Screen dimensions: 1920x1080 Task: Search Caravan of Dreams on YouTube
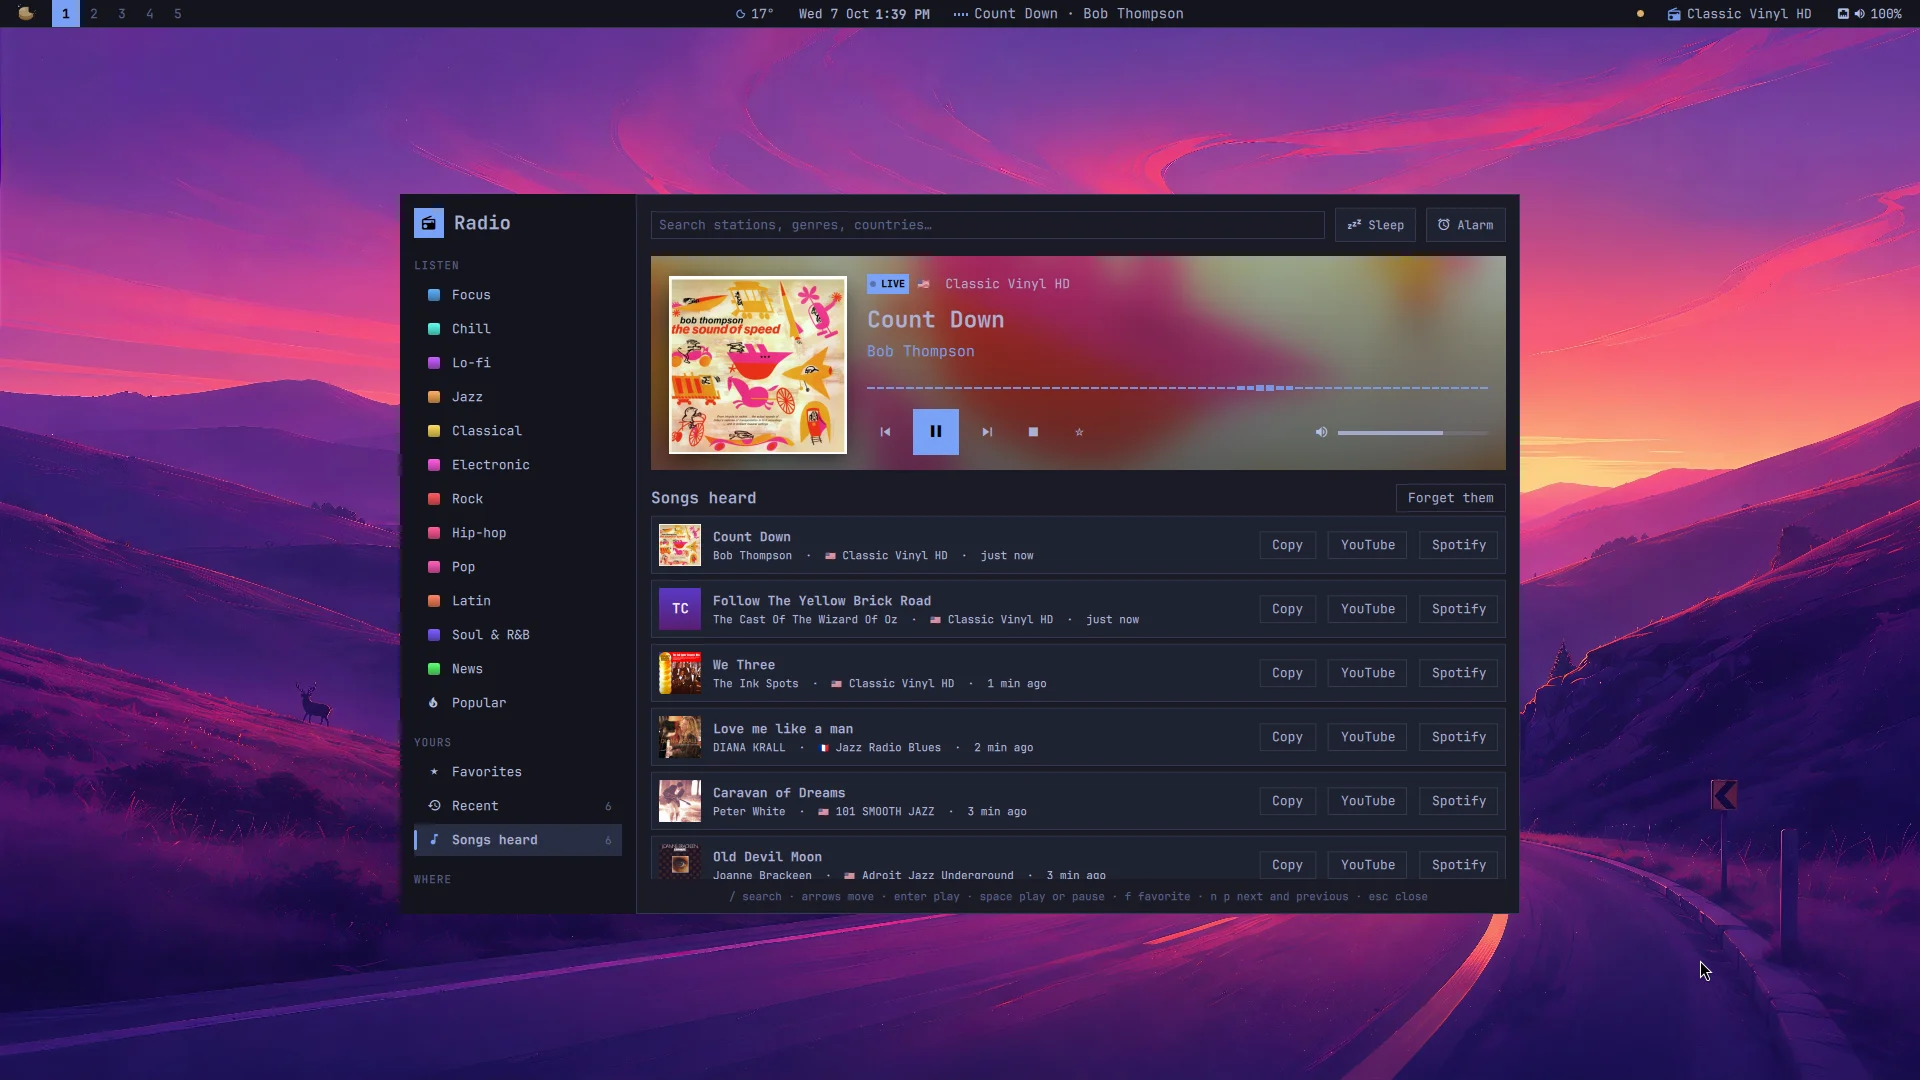point(1367,801)
